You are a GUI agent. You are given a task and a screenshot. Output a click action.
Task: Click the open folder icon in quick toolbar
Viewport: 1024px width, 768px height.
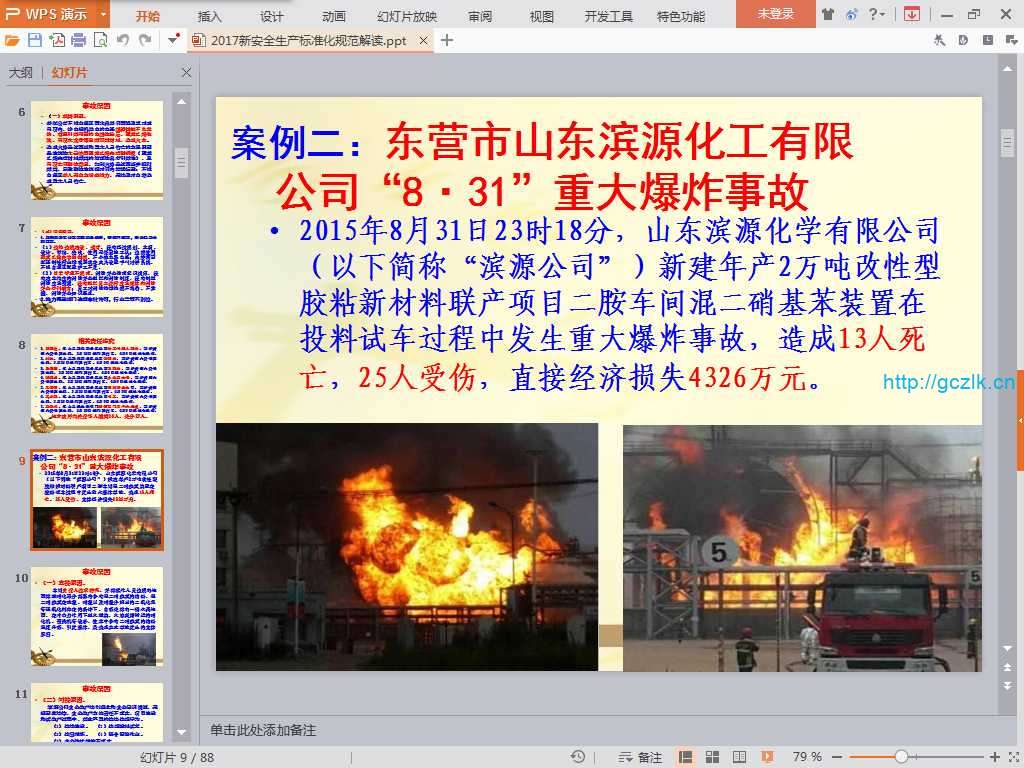(12, 40)
